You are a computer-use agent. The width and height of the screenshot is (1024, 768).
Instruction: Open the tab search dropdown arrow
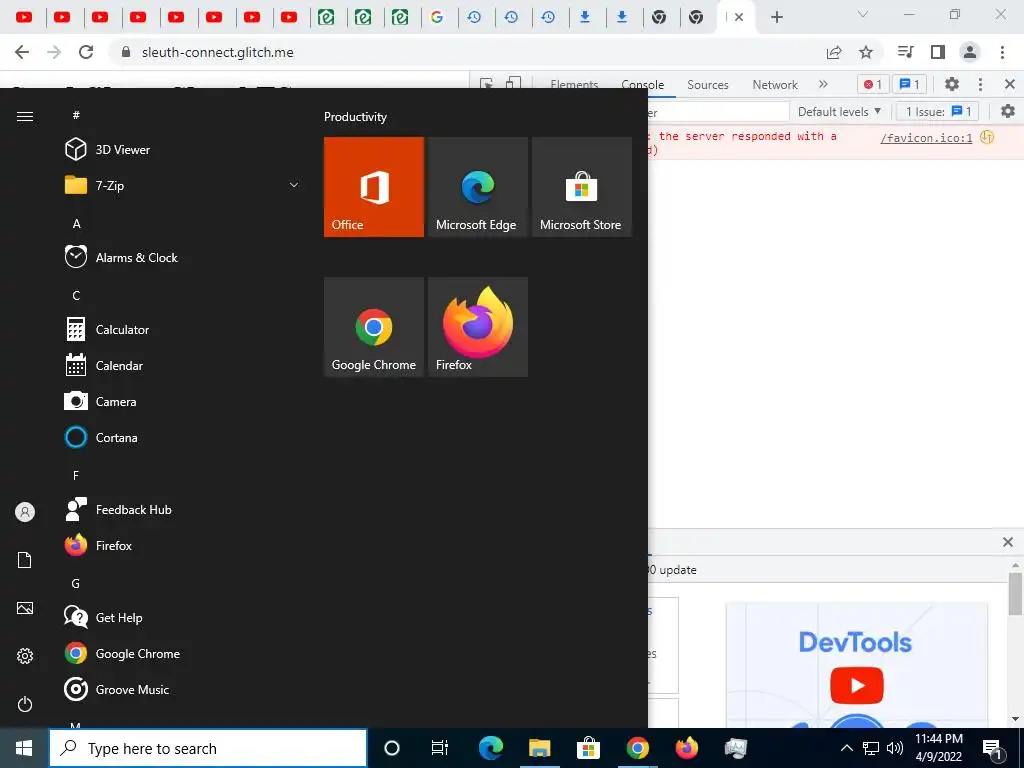[863, 14]
